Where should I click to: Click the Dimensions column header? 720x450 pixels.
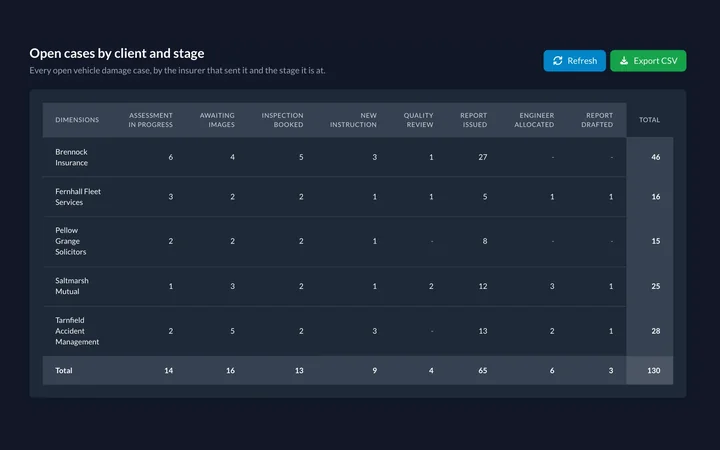[77, 120]
